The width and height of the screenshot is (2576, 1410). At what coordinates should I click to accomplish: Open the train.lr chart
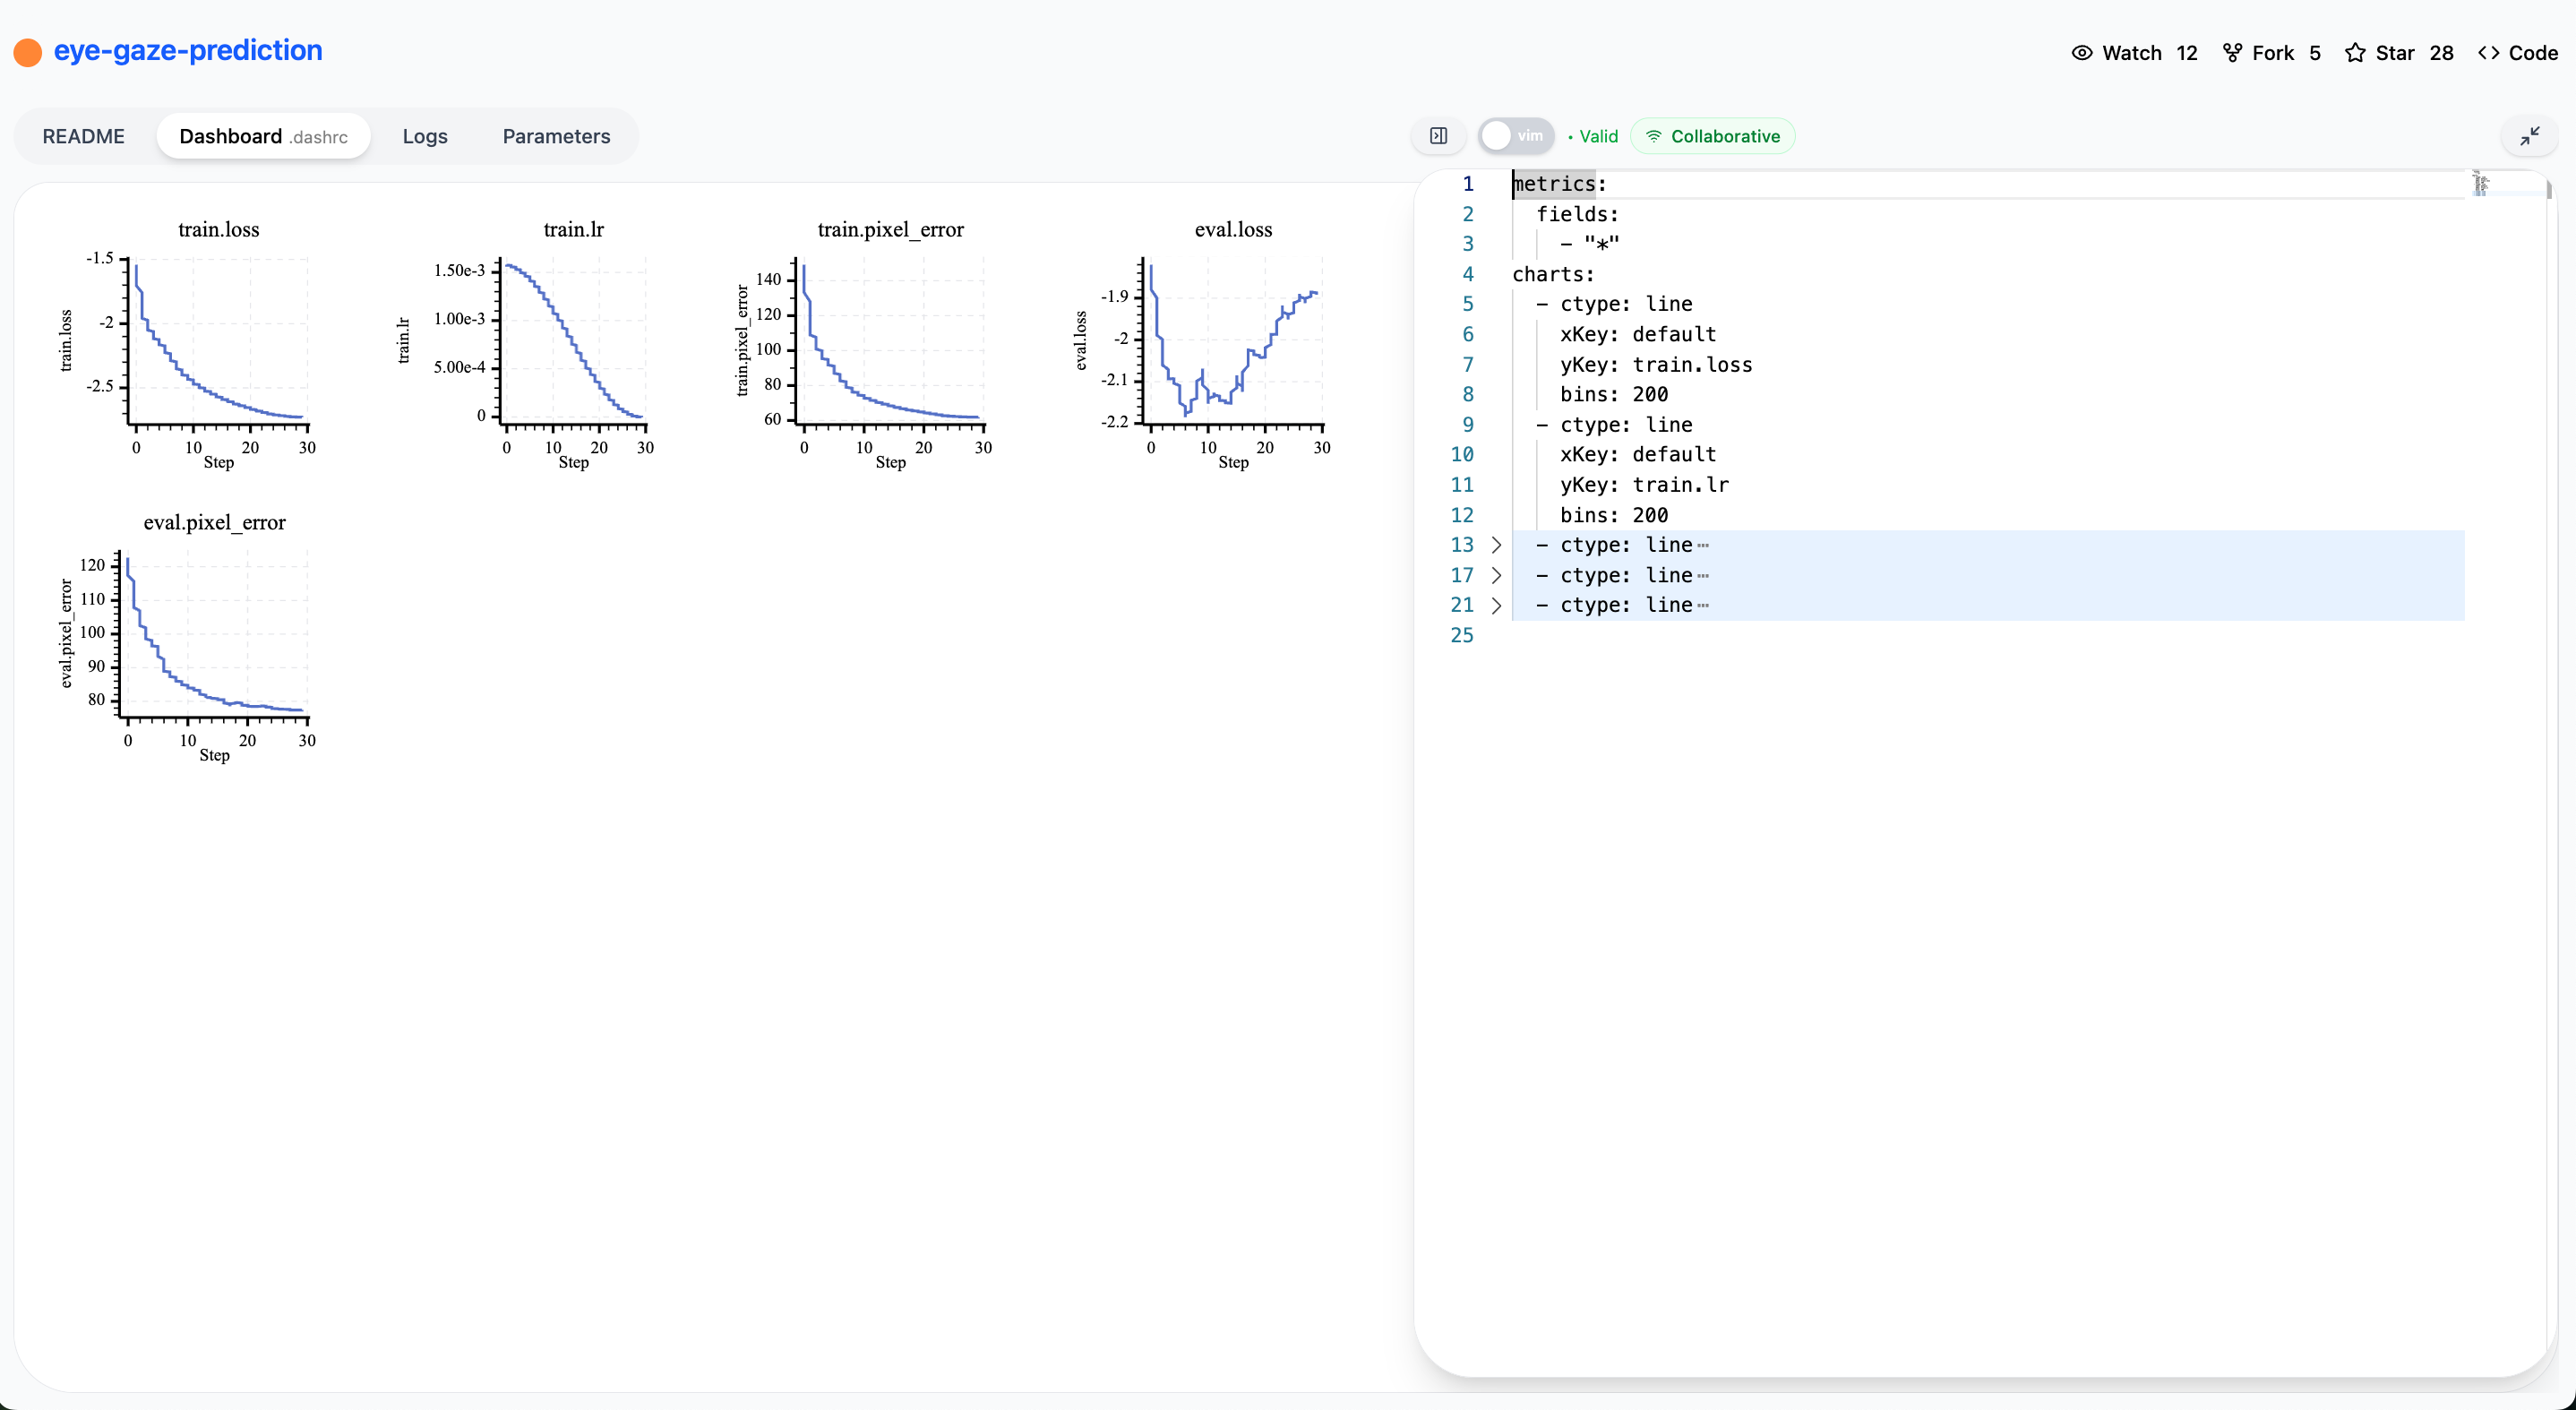click(x=527, y=344)
